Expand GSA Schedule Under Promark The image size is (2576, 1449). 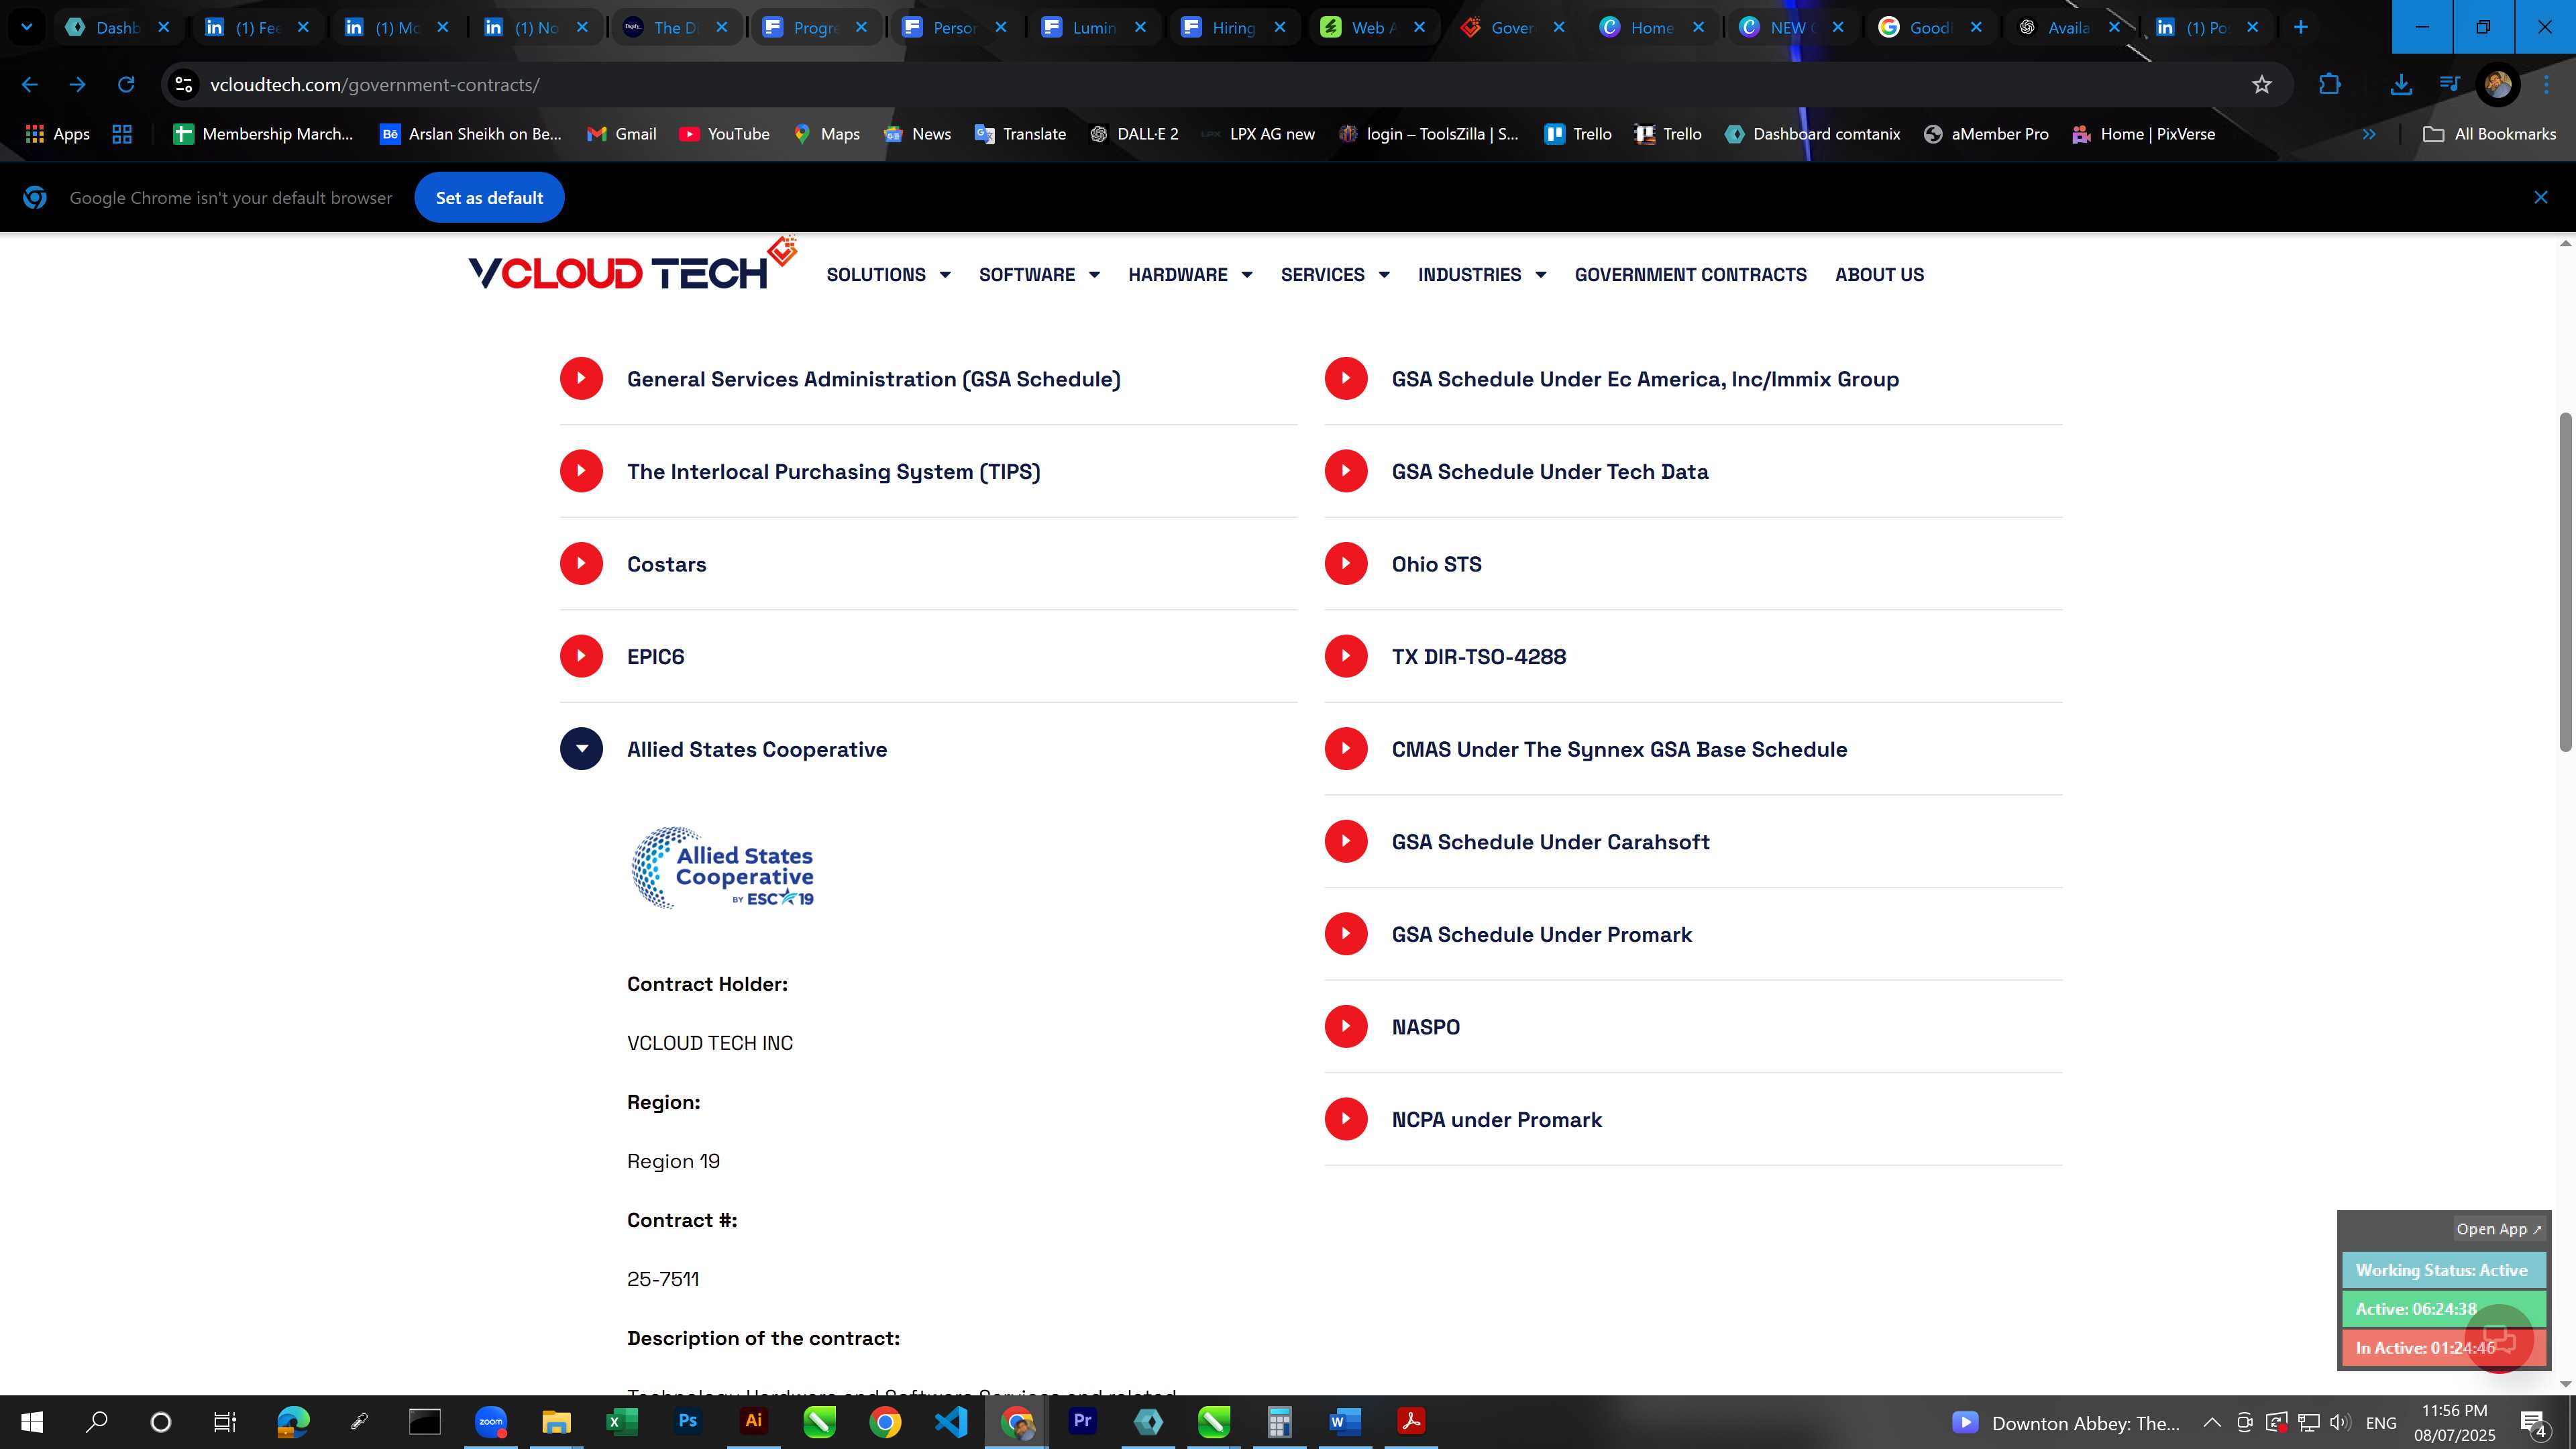[x=1693, y=934]
